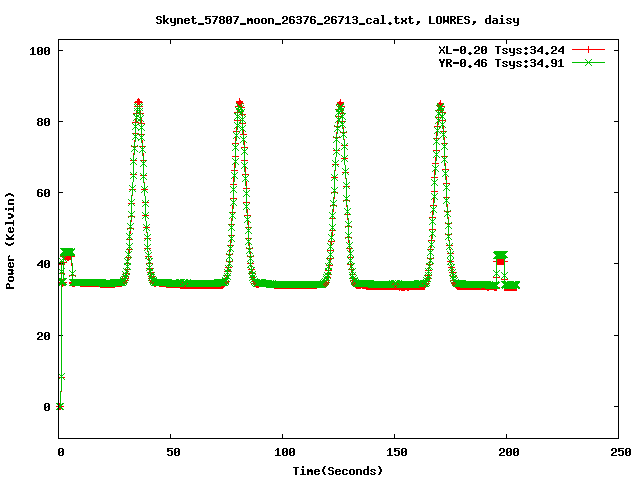Screen dimensions: 640x480
Task: Click the calibration bump near 197 seconds
Action: [500, 257]
